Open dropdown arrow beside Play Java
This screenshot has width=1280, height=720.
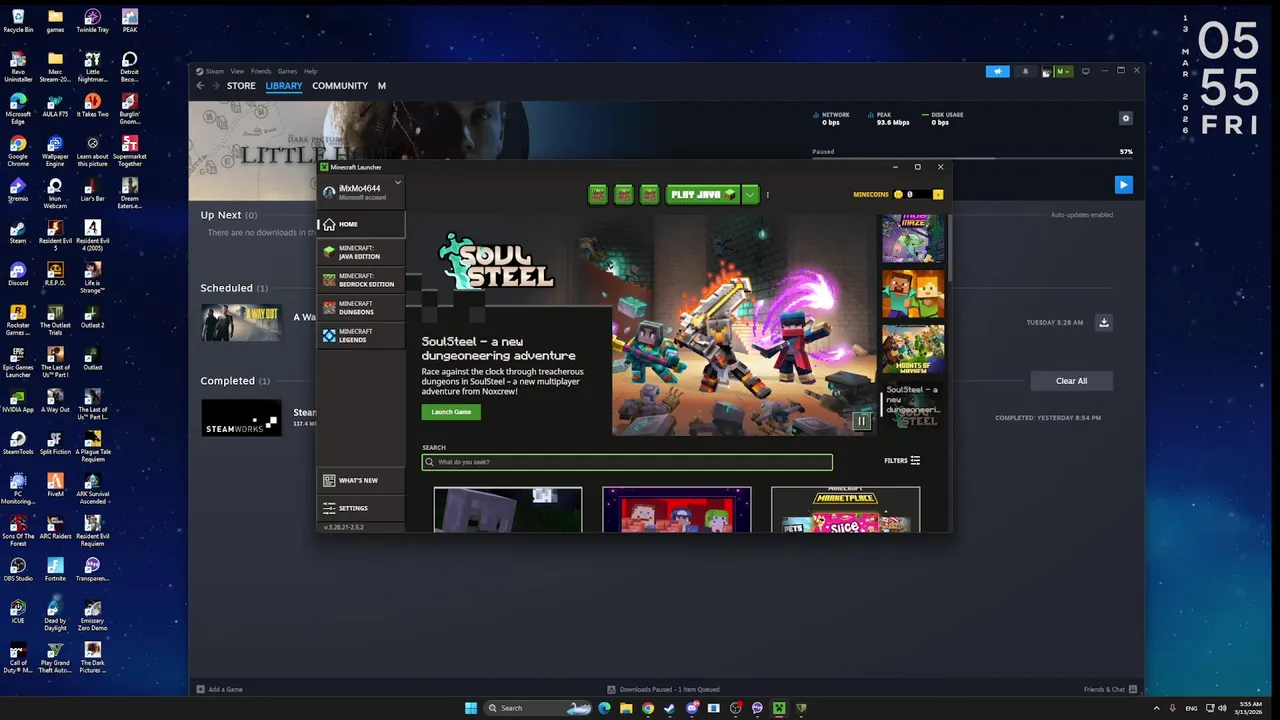tap(750, 195)
